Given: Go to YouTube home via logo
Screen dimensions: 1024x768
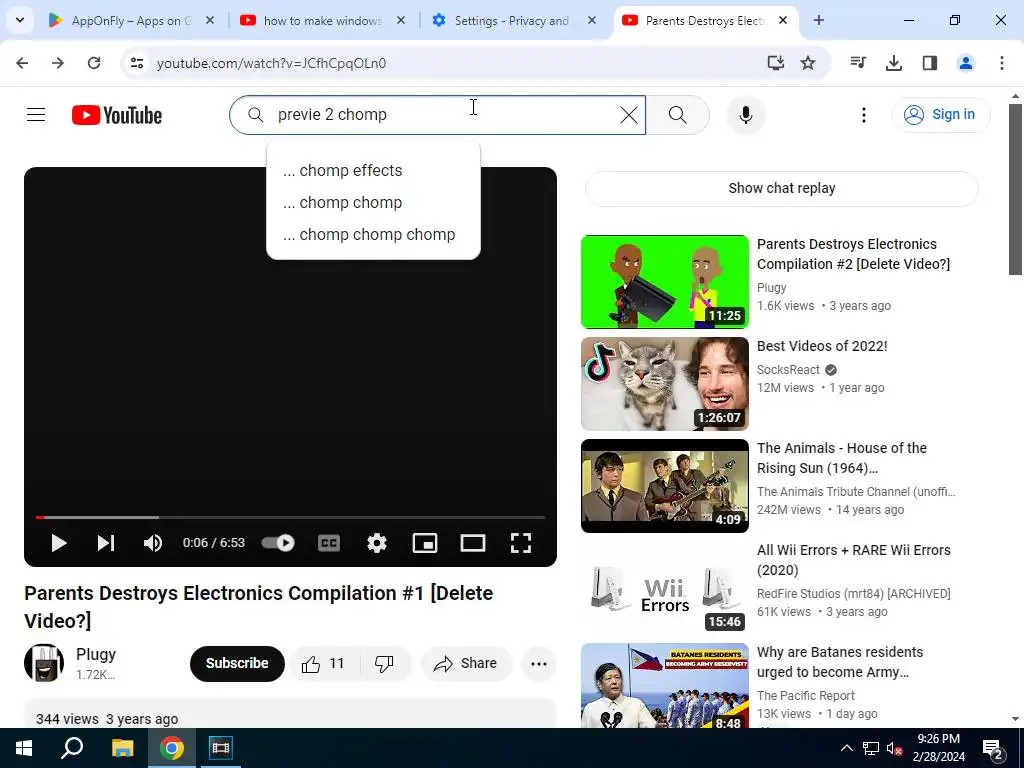Looking at the screenshot, I should (117, 115).
